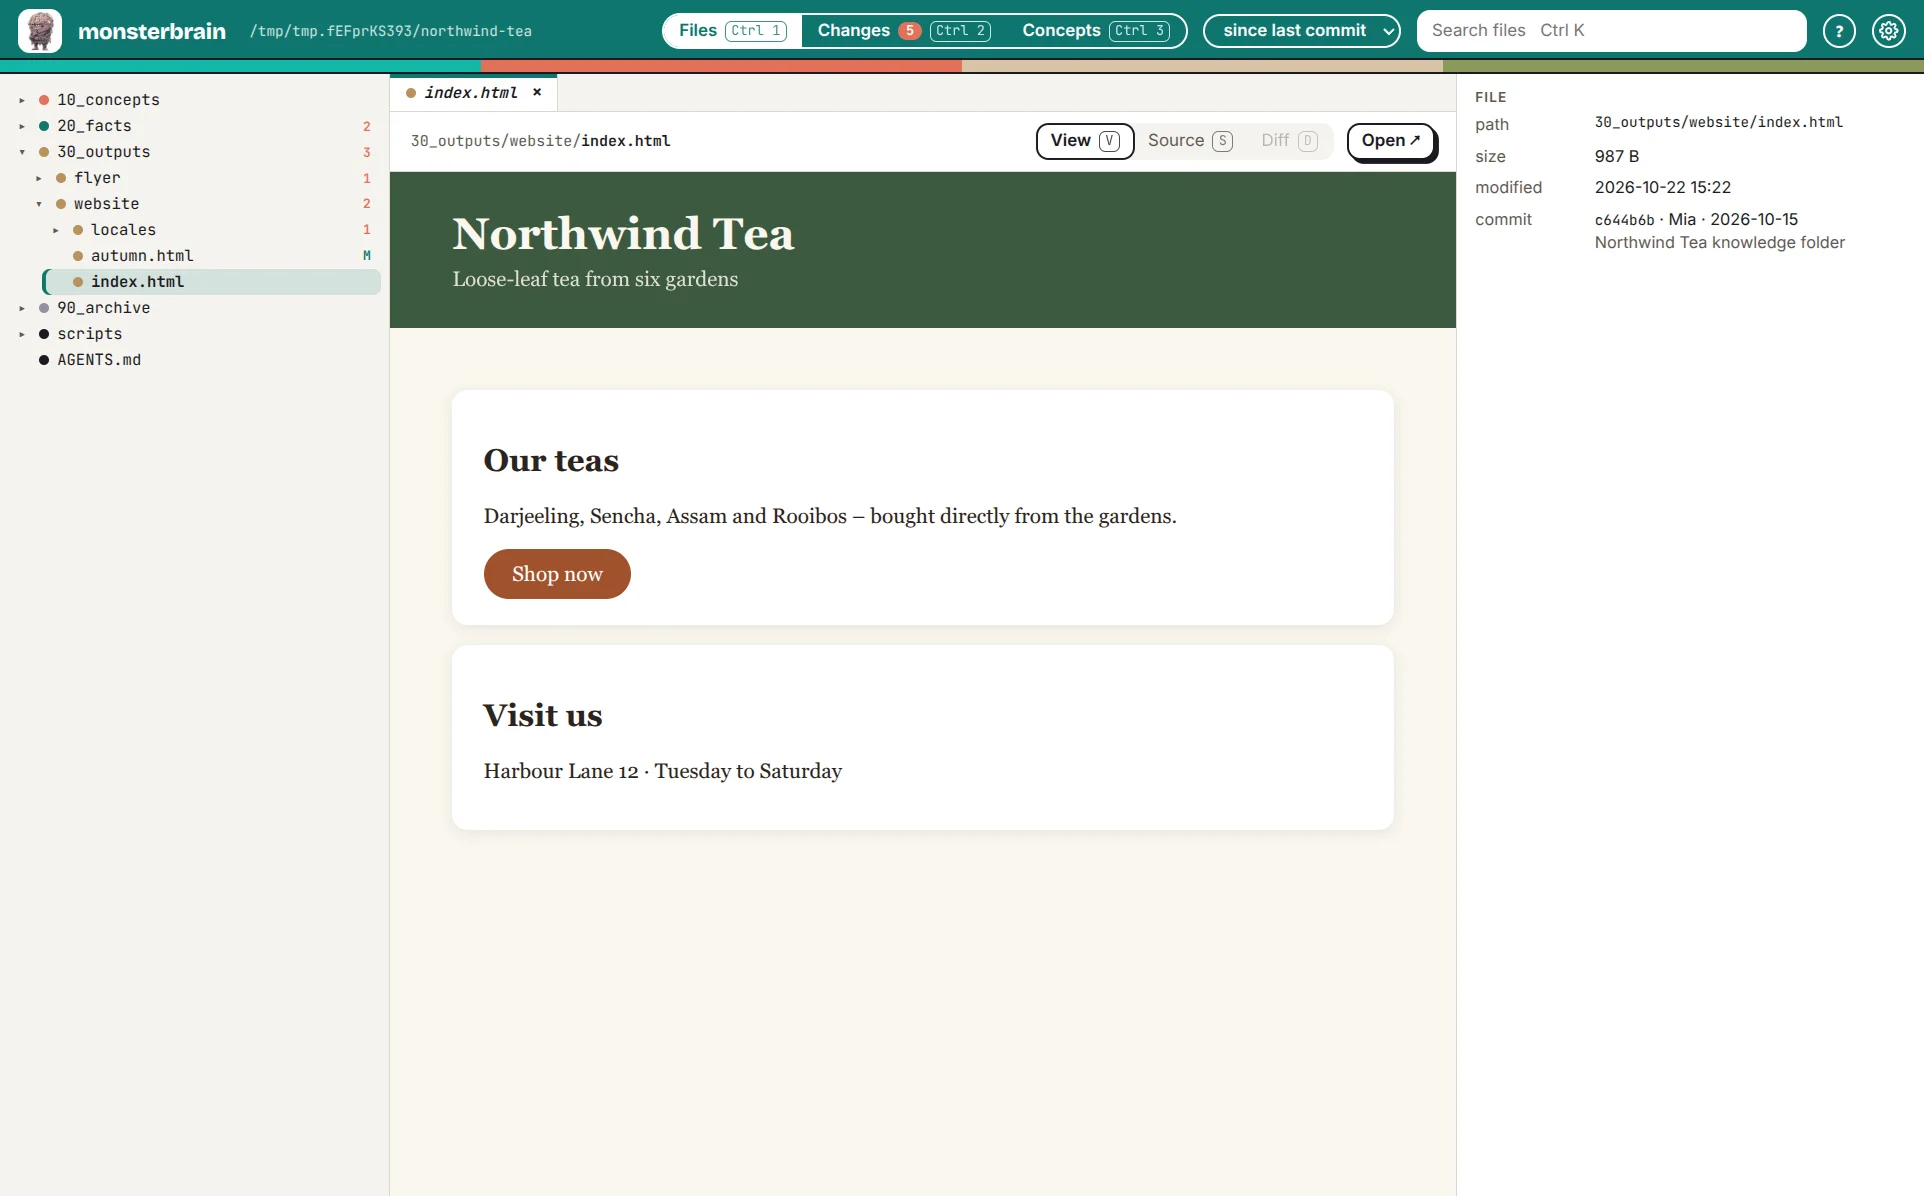
Task: Expand the 10_concepts folder
Action: click(x=22, y=100)
